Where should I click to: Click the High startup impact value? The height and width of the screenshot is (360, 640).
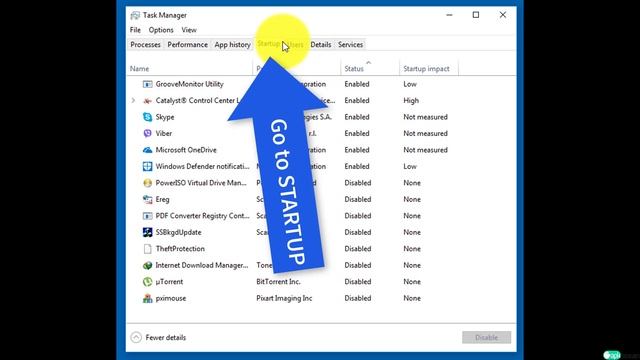(411, 100)
